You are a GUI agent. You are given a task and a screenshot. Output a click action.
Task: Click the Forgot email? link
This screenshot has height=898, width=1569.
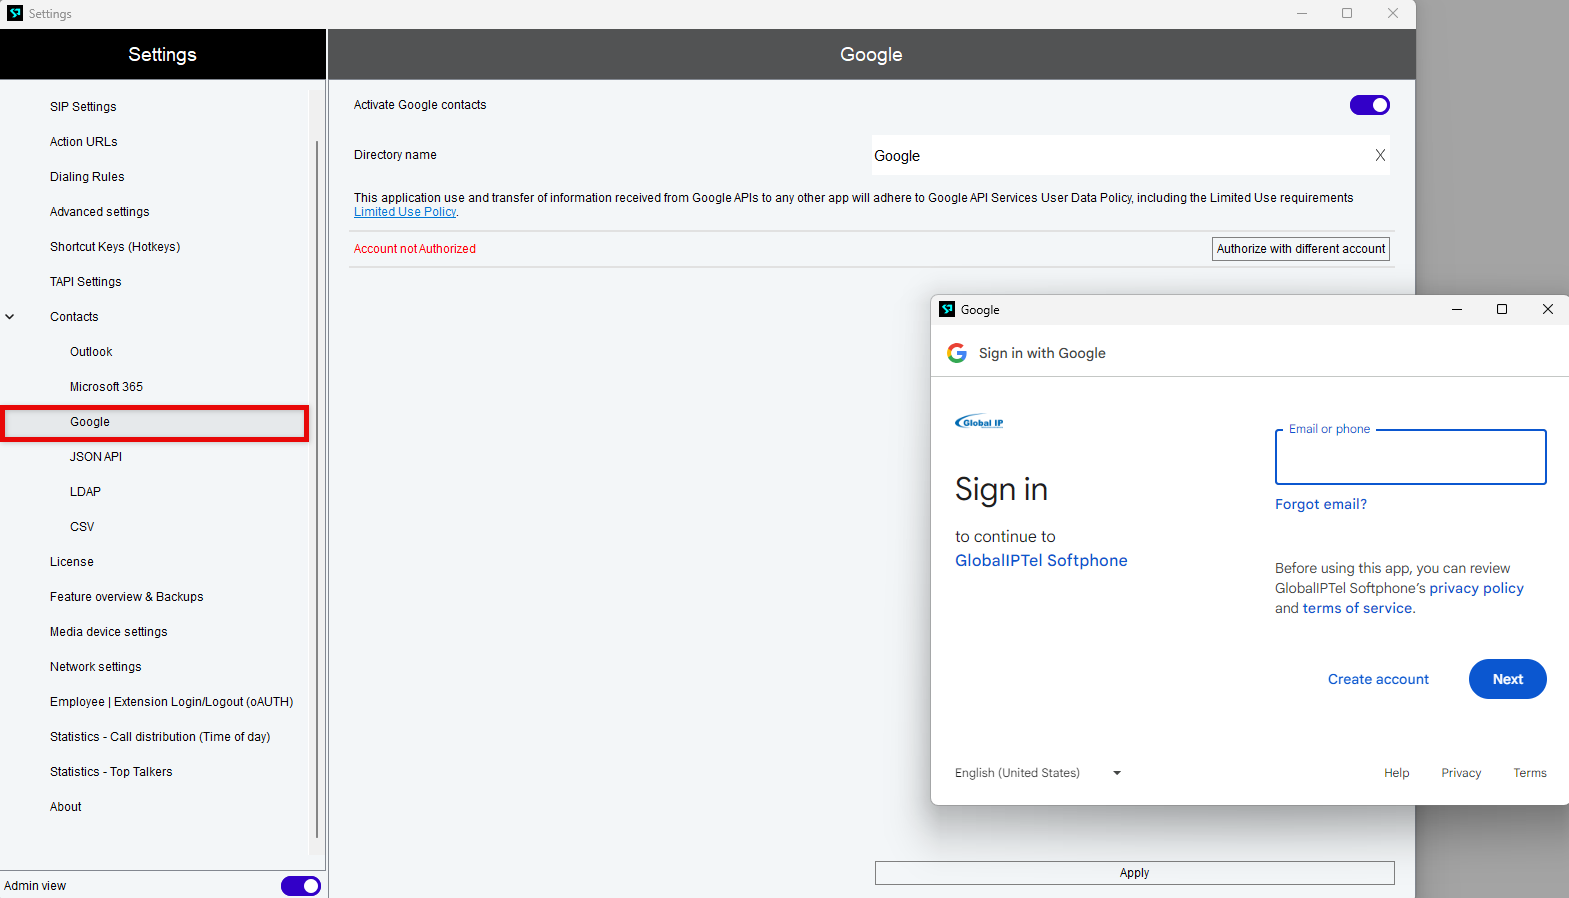click(x=1321, y=504)
